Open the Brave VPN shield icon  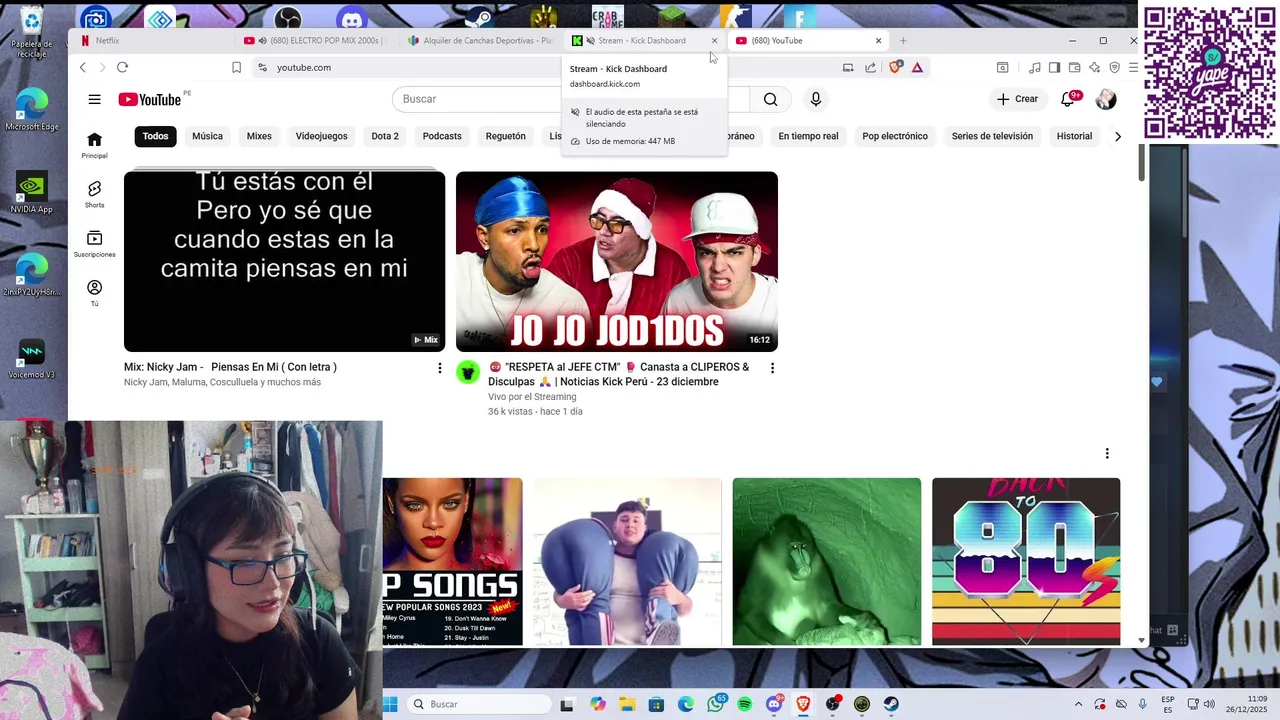(x=1114, y=67)
